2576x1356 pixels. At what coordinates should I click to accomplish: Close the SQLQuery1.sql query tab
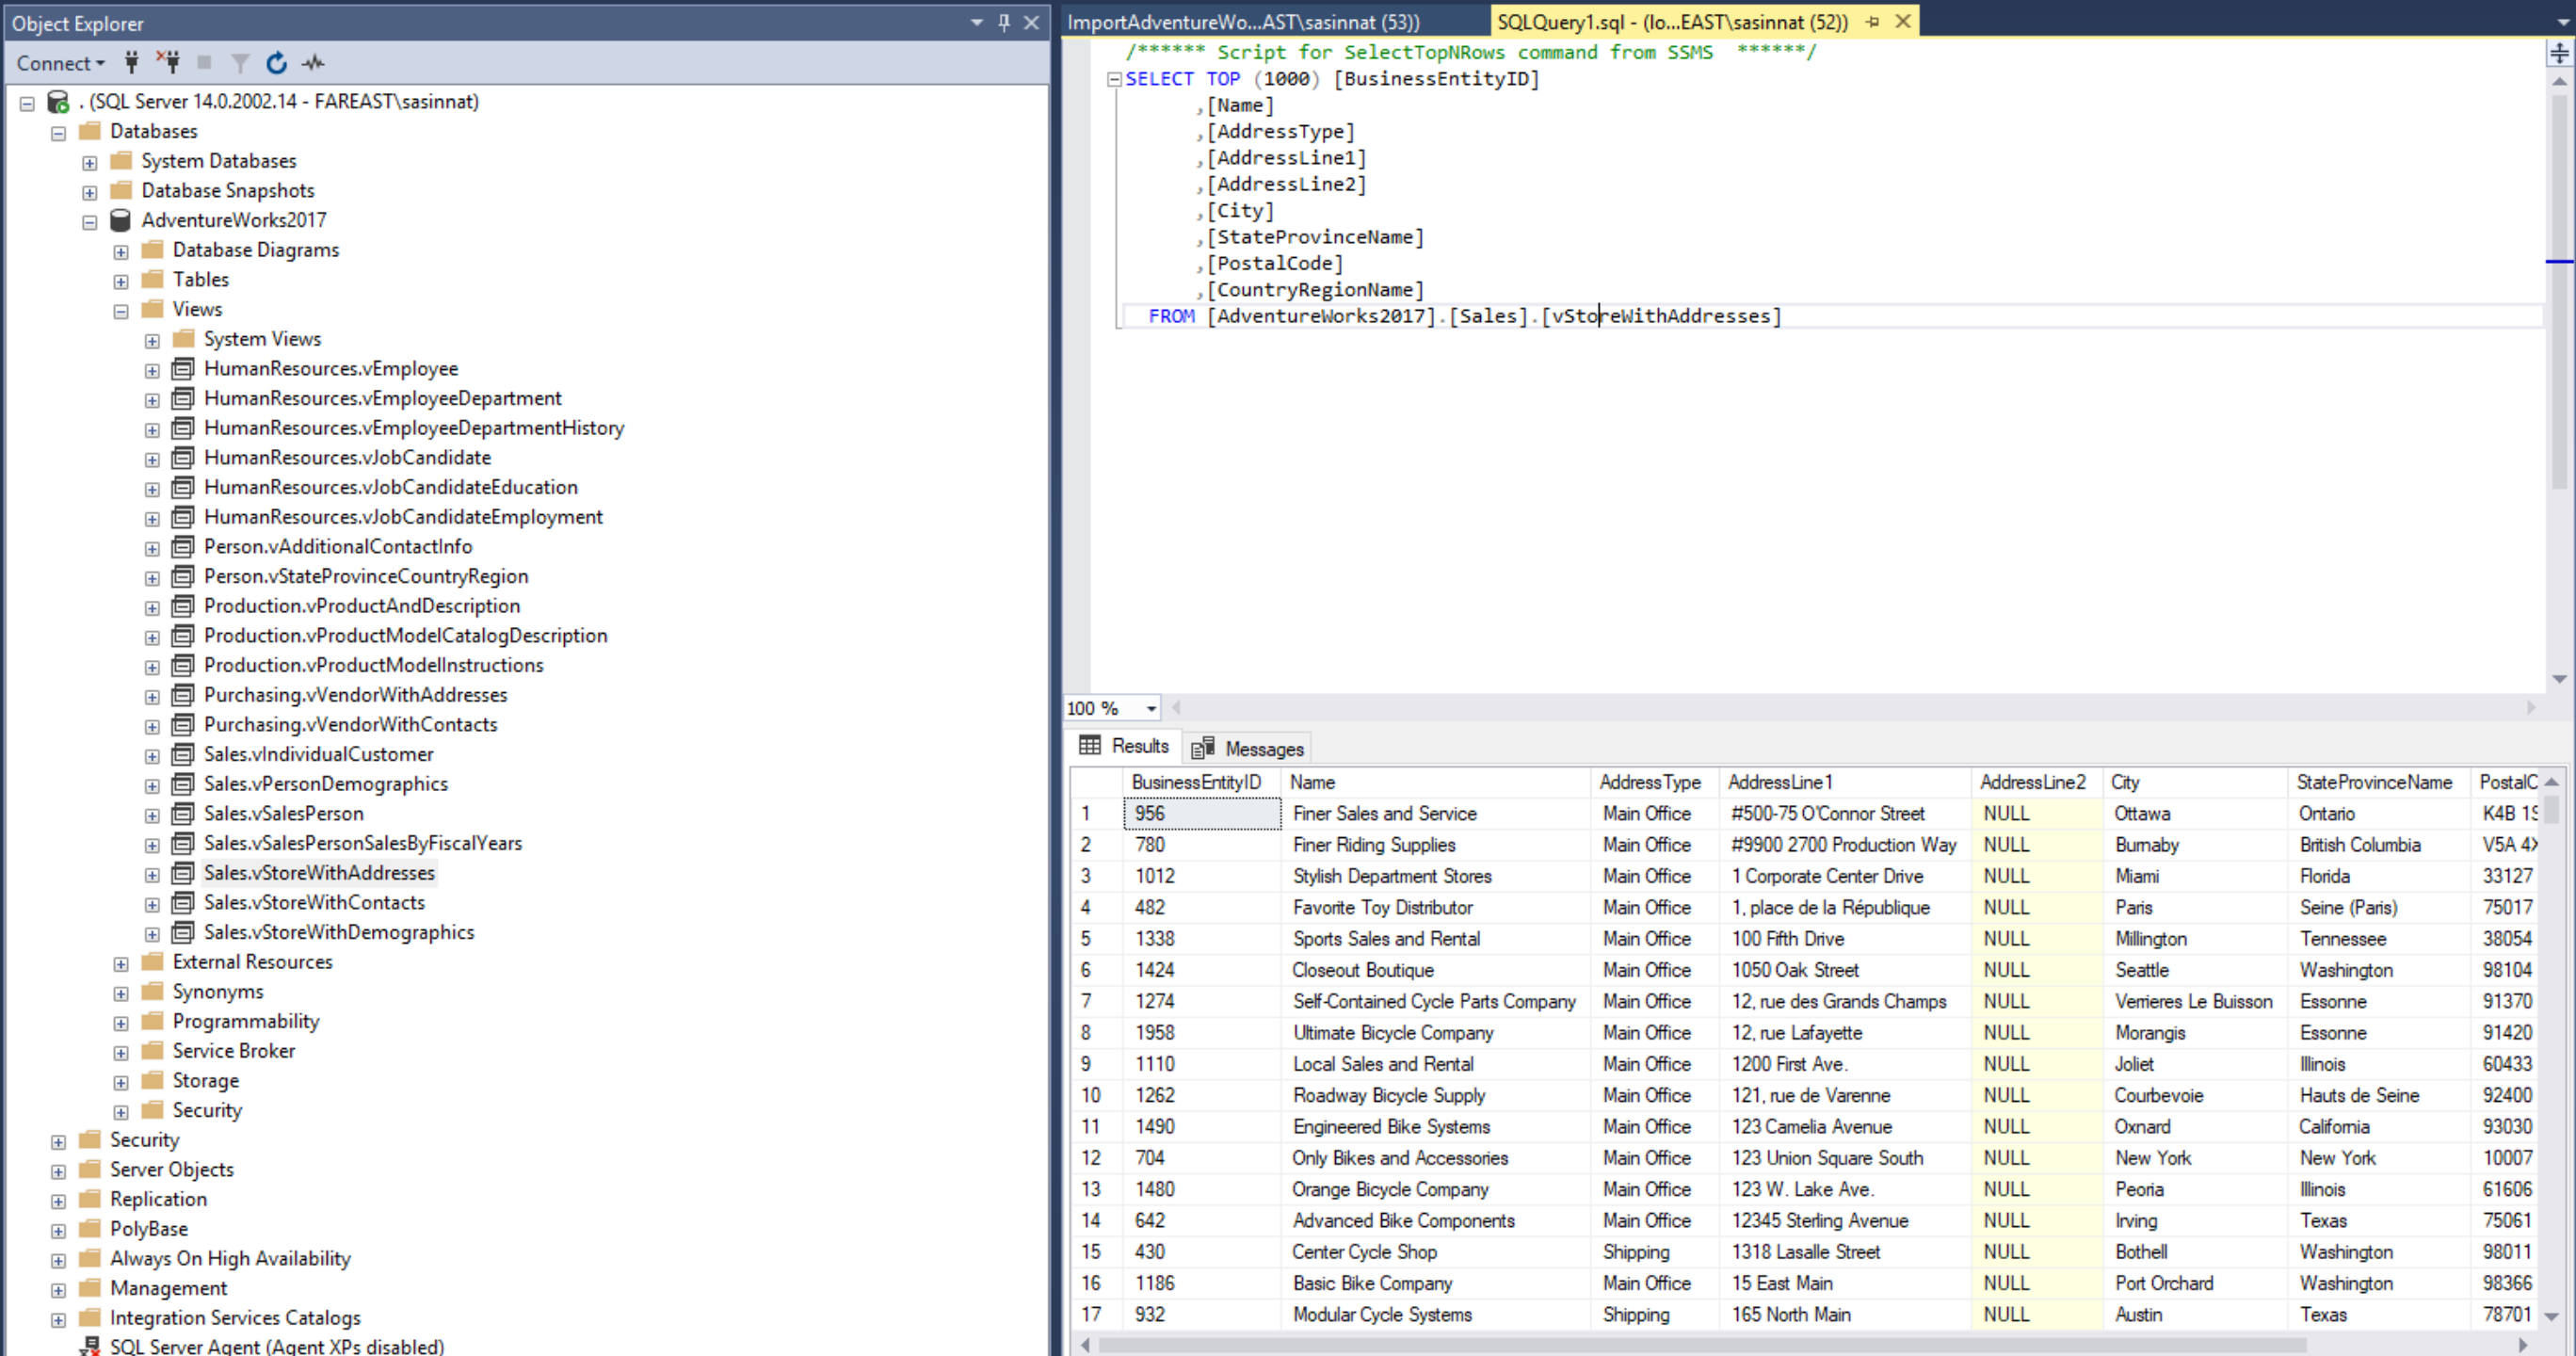tap(1903, 21)
